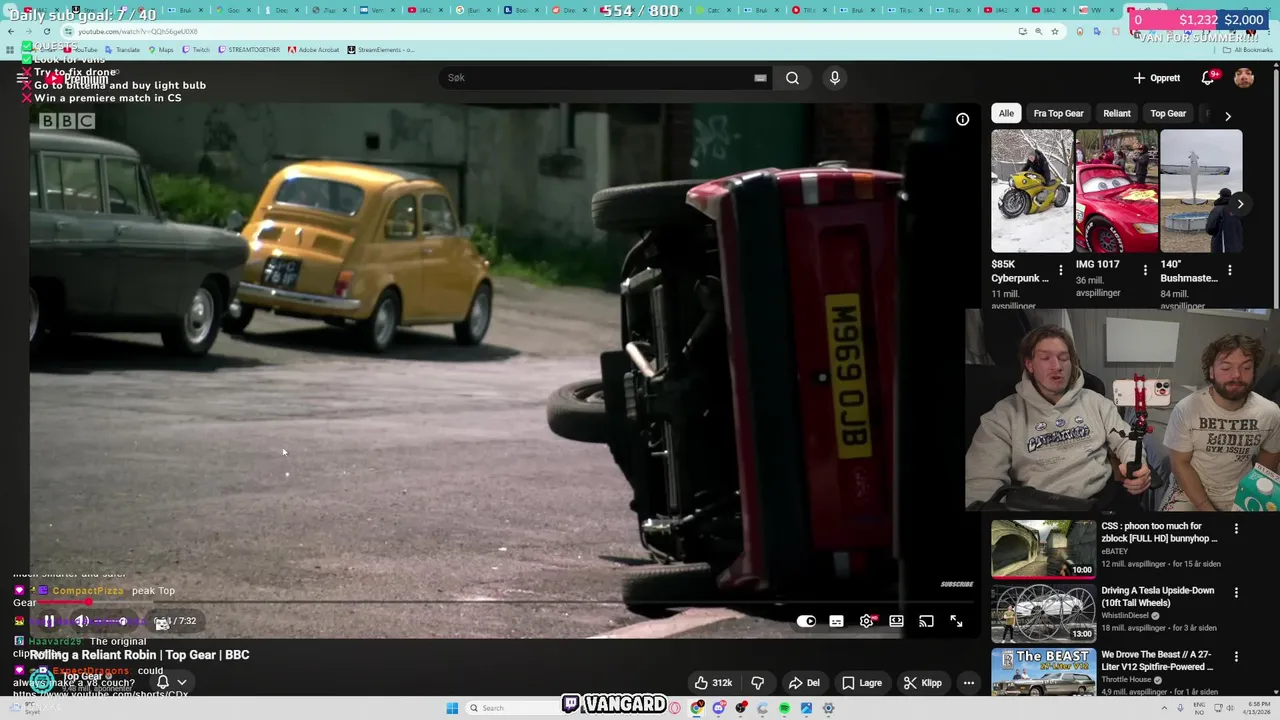Click the Chrome address bar URL
Image resolution: width=1280 pixels, height=720 pixels.
138,31
